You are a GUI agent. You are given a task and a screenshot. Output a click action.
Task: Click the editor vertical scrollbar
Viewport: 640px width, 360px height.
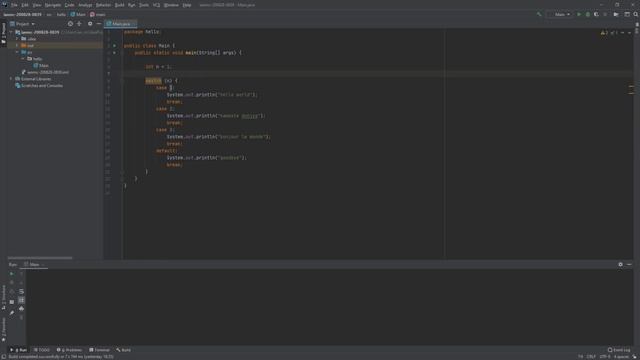(x=631, y=143)
